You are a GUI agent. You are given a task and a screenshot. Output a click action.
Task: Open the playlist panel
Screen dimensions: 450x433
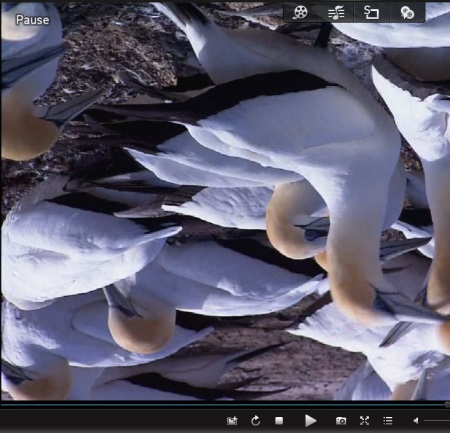(x=388, y=421)
